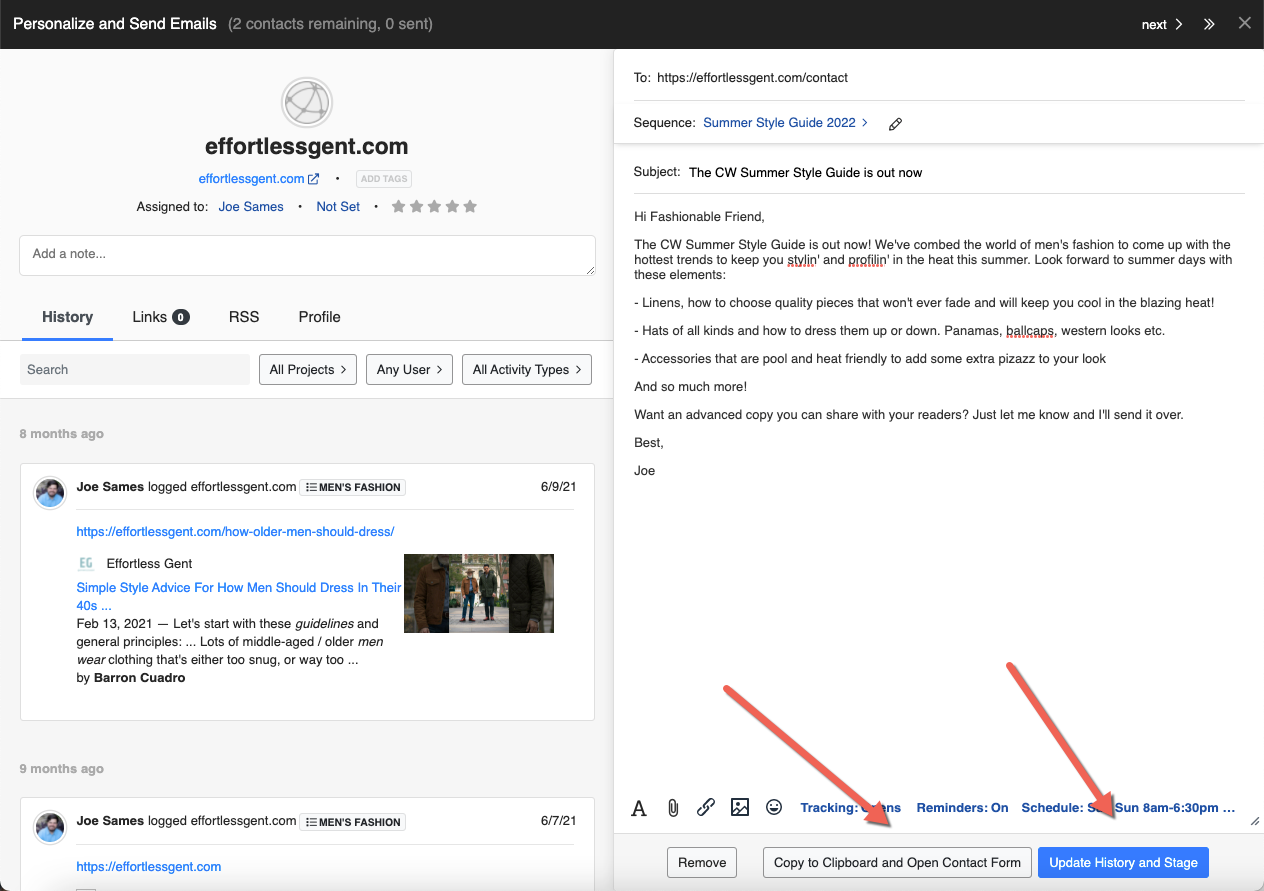
Task: Click Copy to Clipboard and Open Contact Form
Action: click(897, 863)
